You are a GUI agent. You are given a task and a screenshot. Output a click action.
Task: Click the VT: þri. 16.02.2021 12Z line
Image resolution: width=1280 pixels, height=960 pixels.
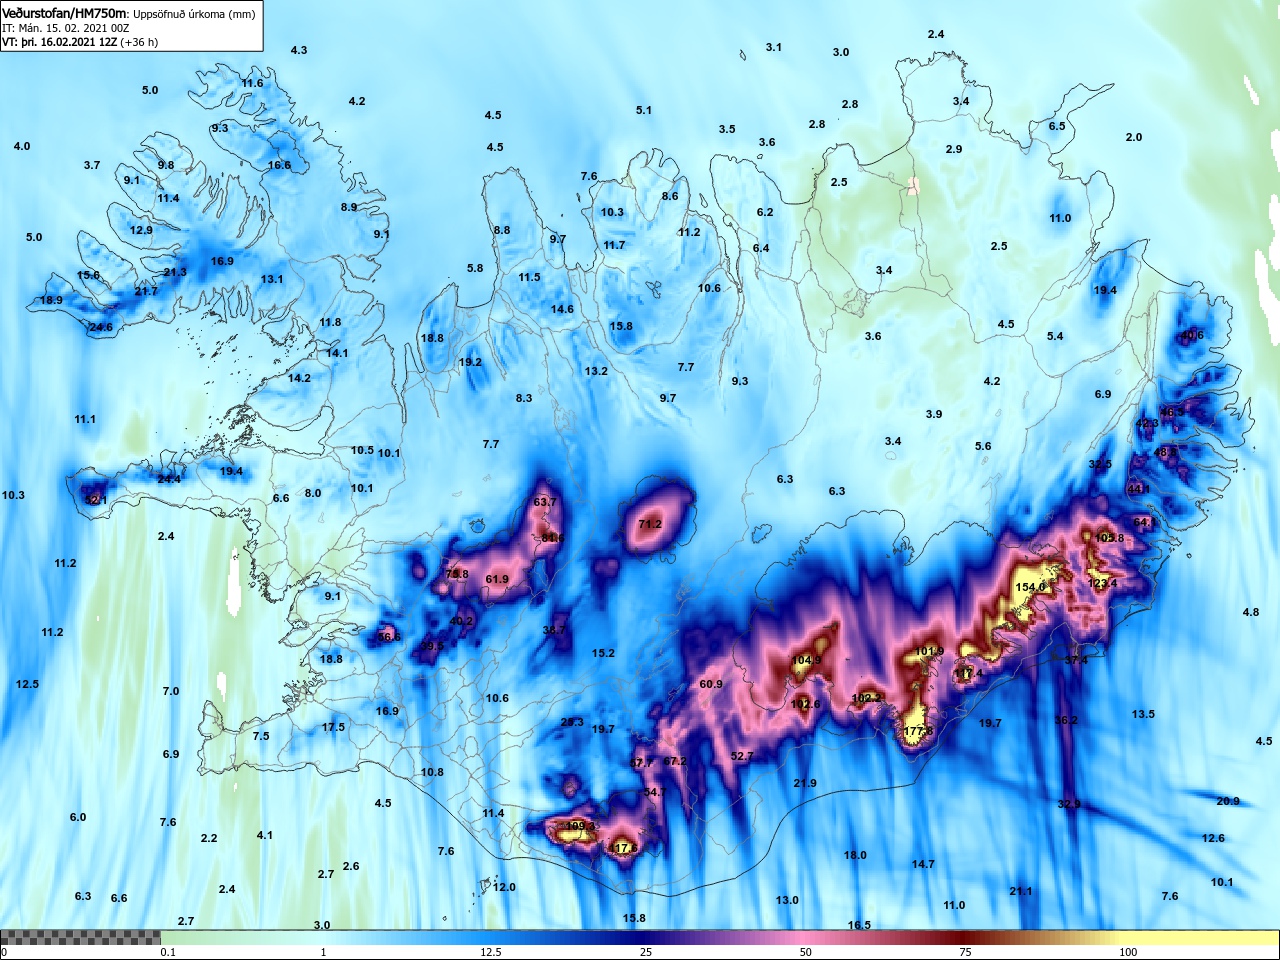click(x=80, y=42)
